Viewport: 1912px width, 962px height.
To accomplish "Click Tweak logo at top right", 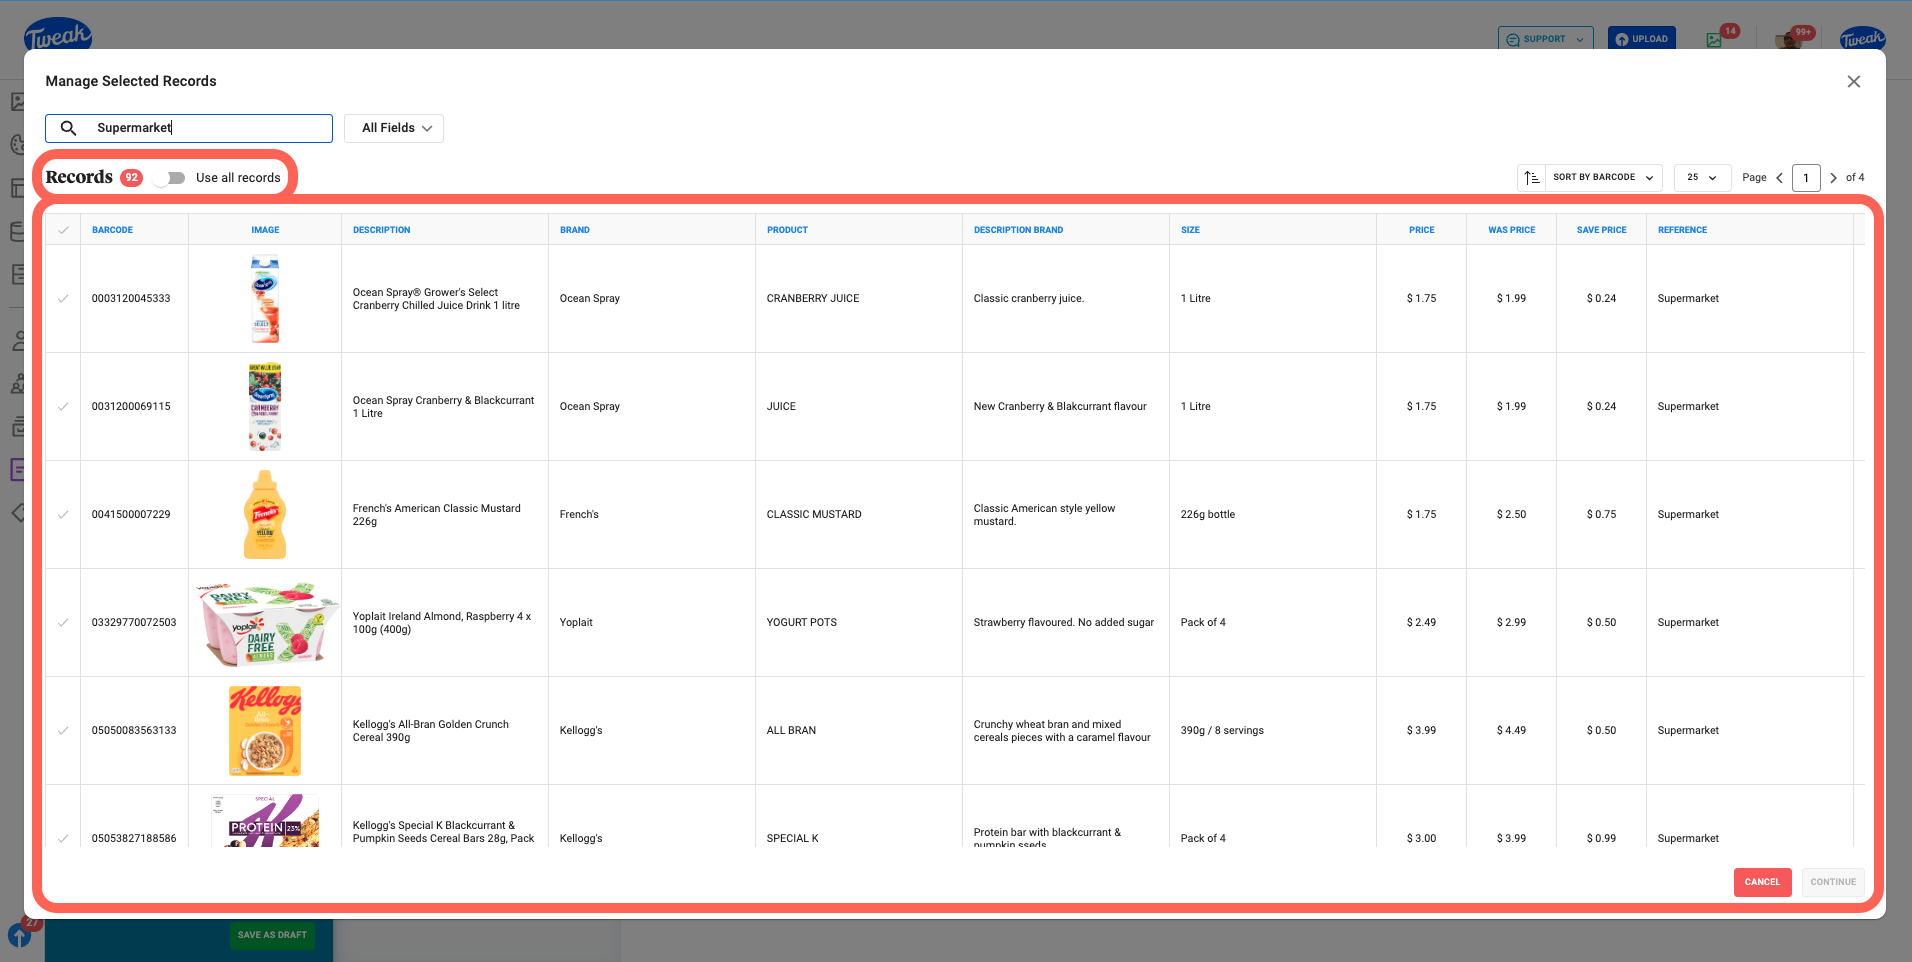I will [1862, 38].
